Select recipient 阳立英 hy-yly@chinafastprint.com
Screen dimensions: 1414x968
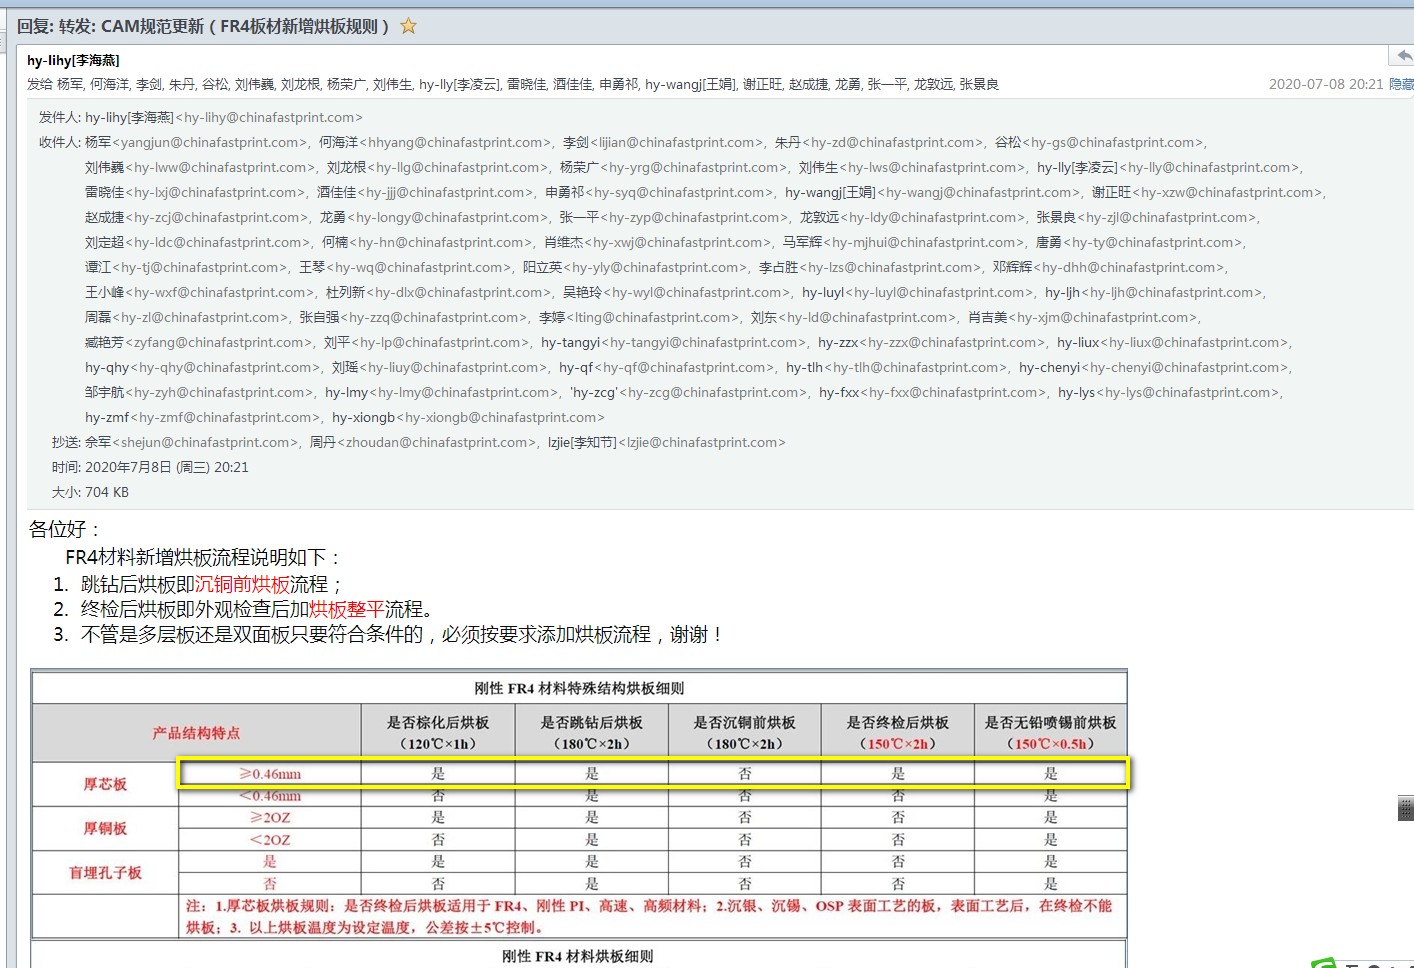tap(635, 268)
